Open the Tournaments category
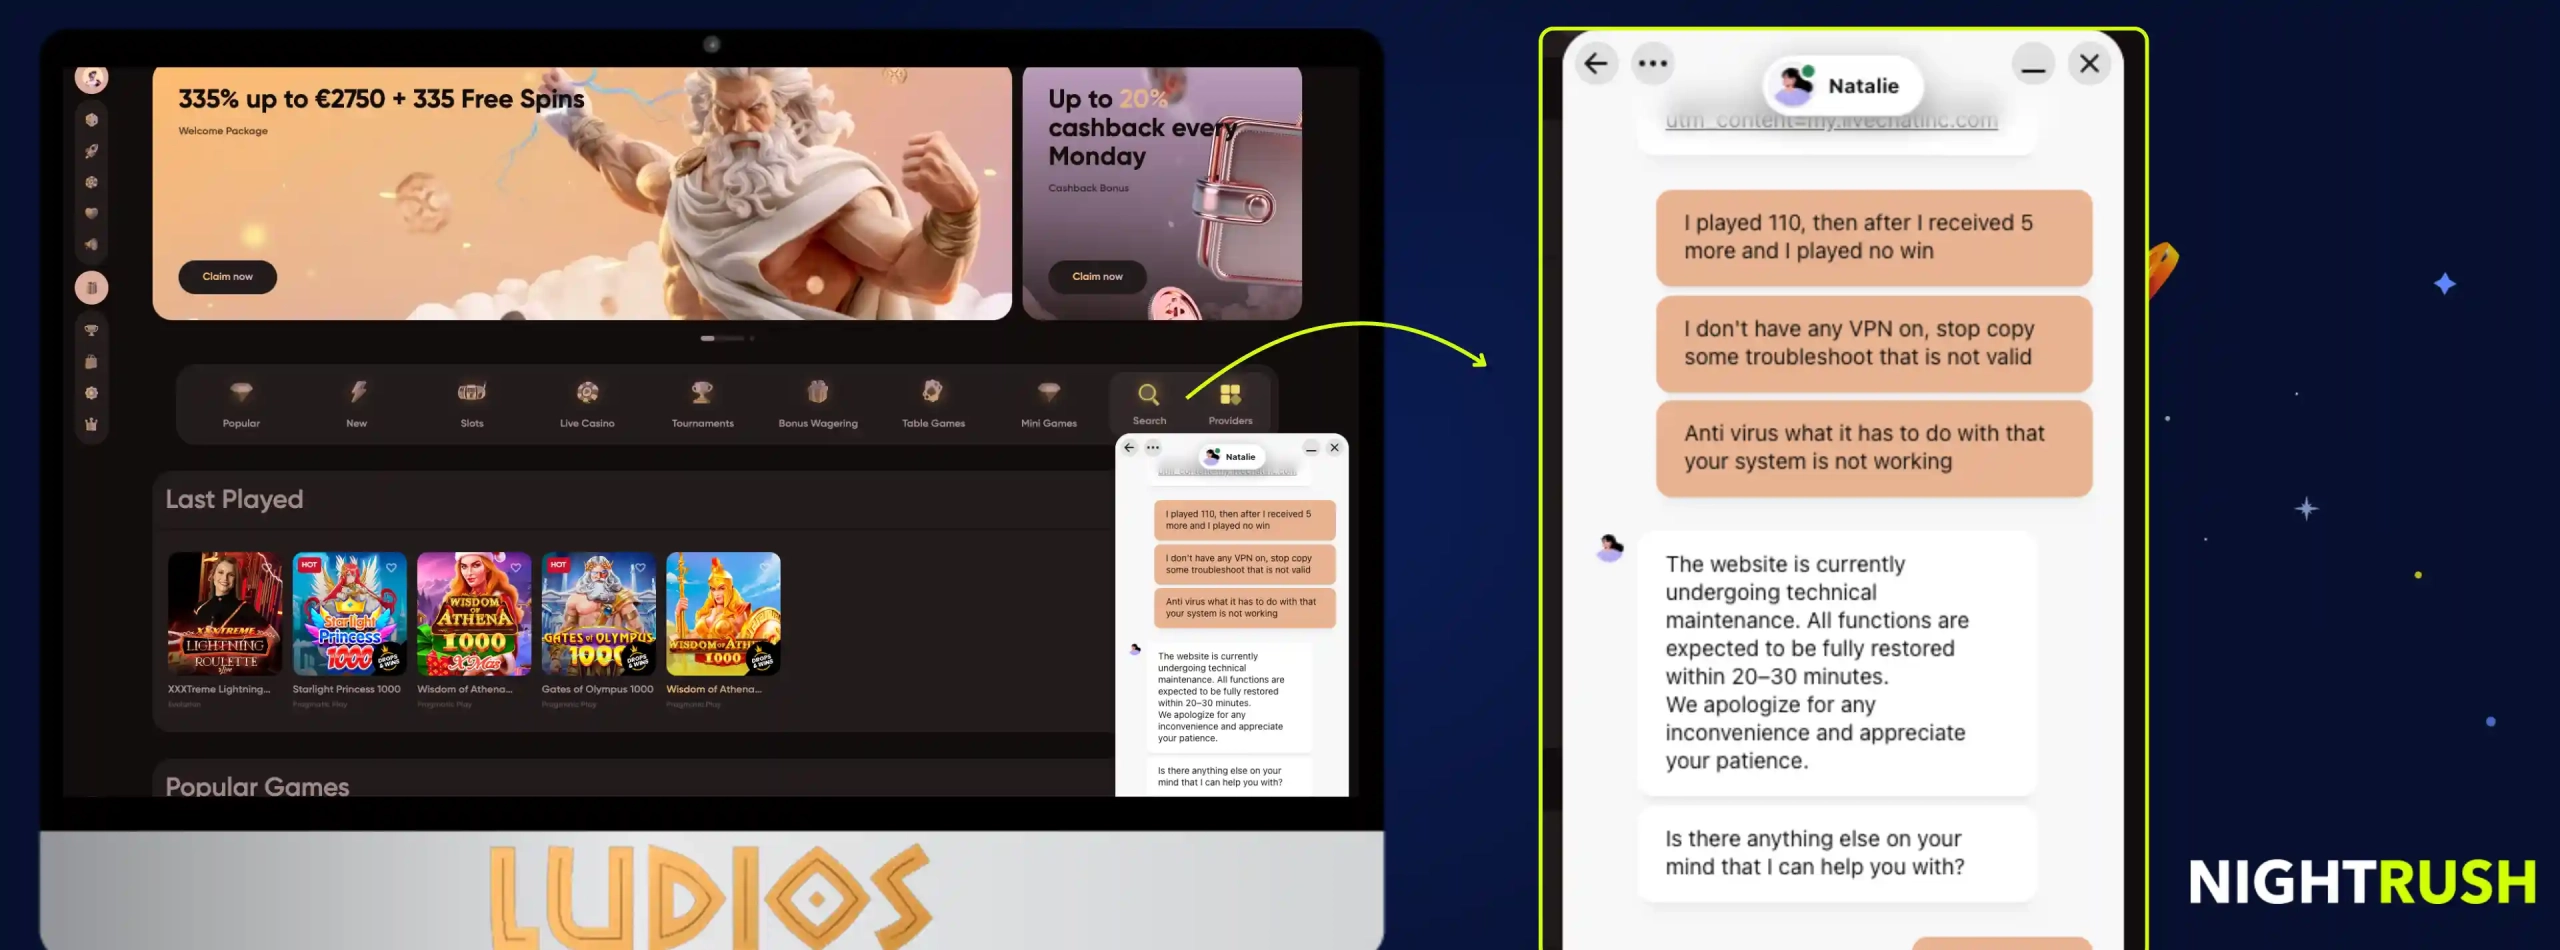The width and height of the screenshot is (2560, 950). click(703, 404)
